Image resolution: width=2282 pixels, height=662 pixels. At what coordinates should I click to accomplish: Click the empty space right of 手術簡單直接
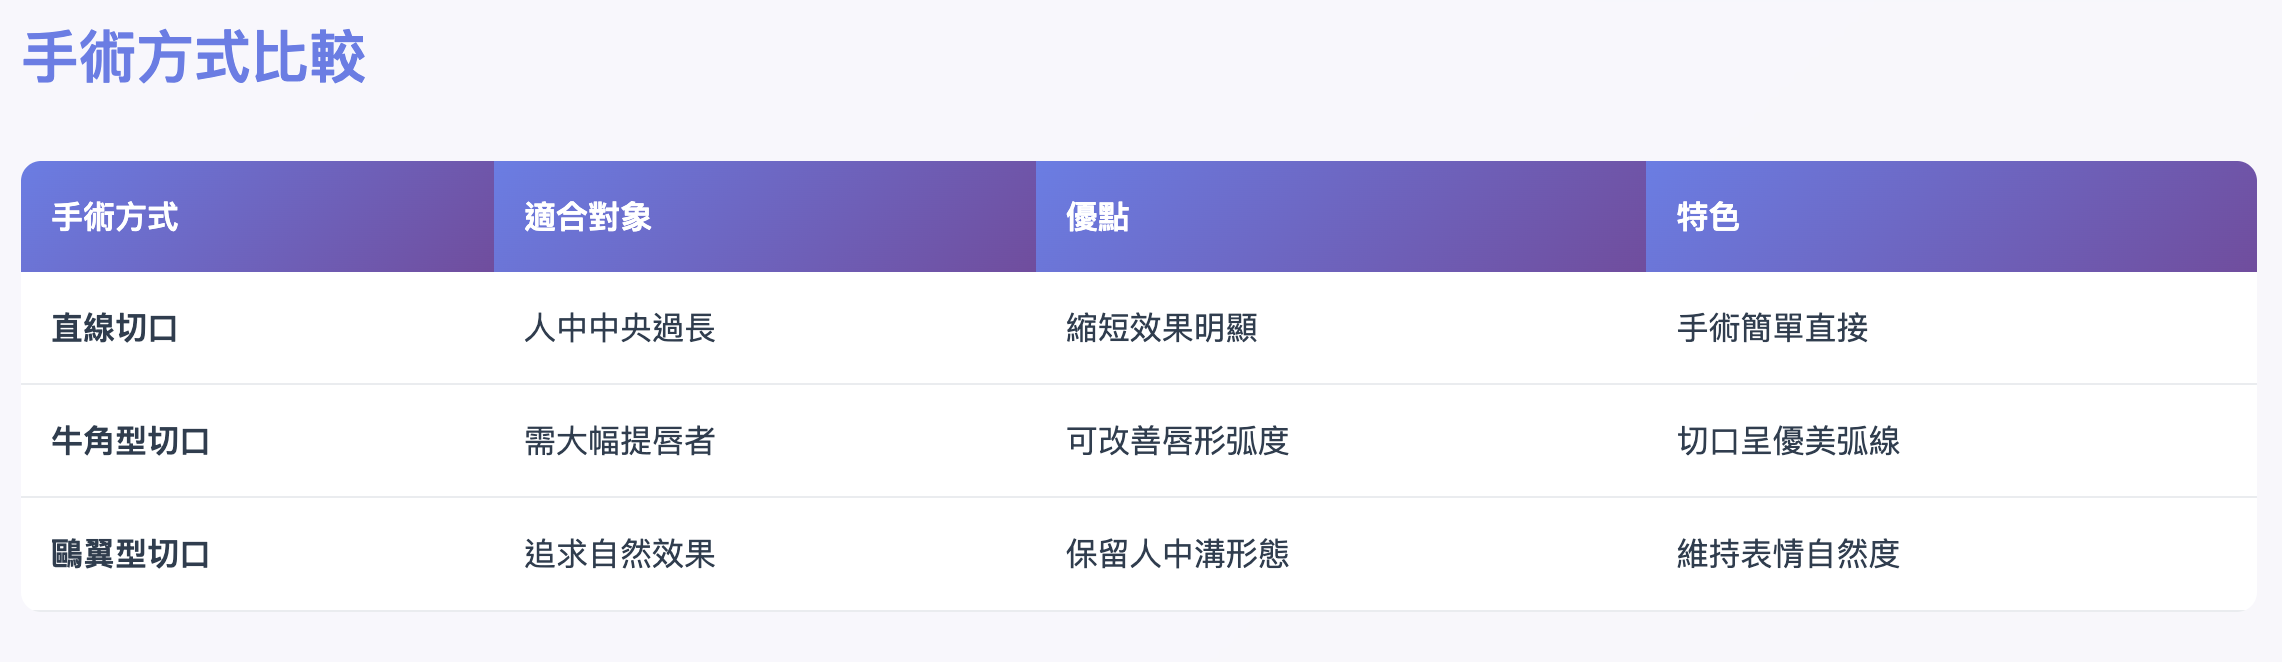coord(2060,328)
